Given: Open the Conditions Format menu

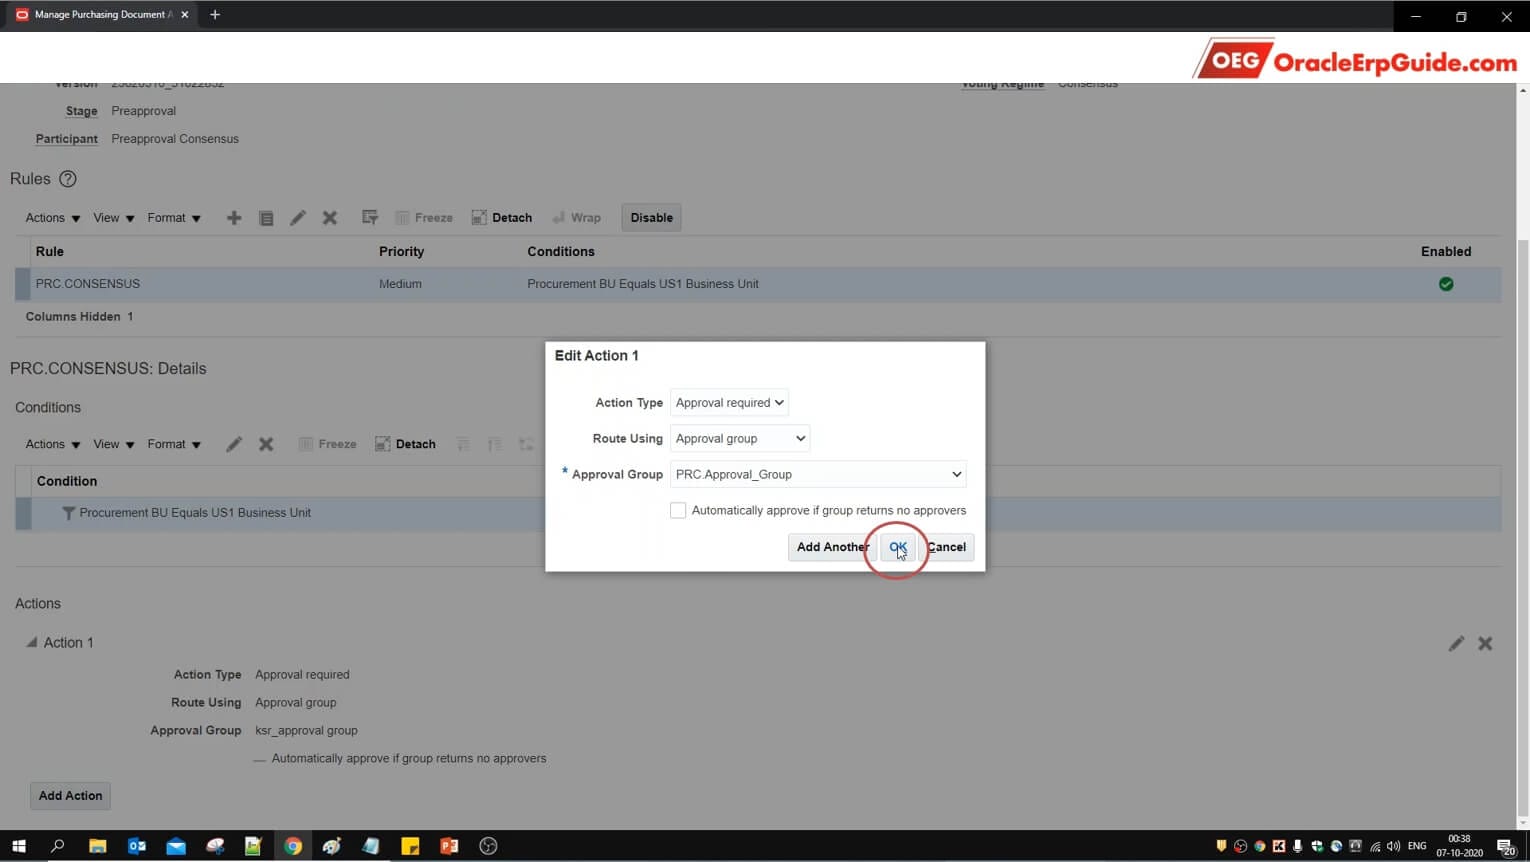Looking at the screenshot, I should (x=174, y=444).
